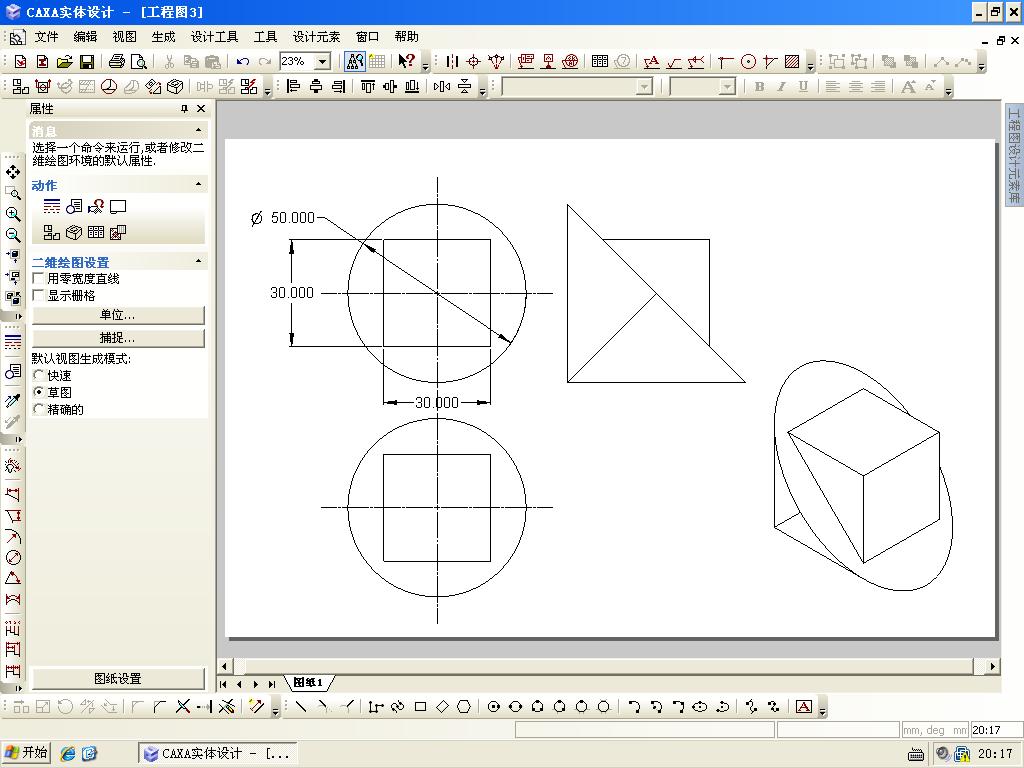This screenshot has width=1024, height=768.
Task: Enable the 用零宽度直线 checkbox
Action: click(x=38, y=279)
